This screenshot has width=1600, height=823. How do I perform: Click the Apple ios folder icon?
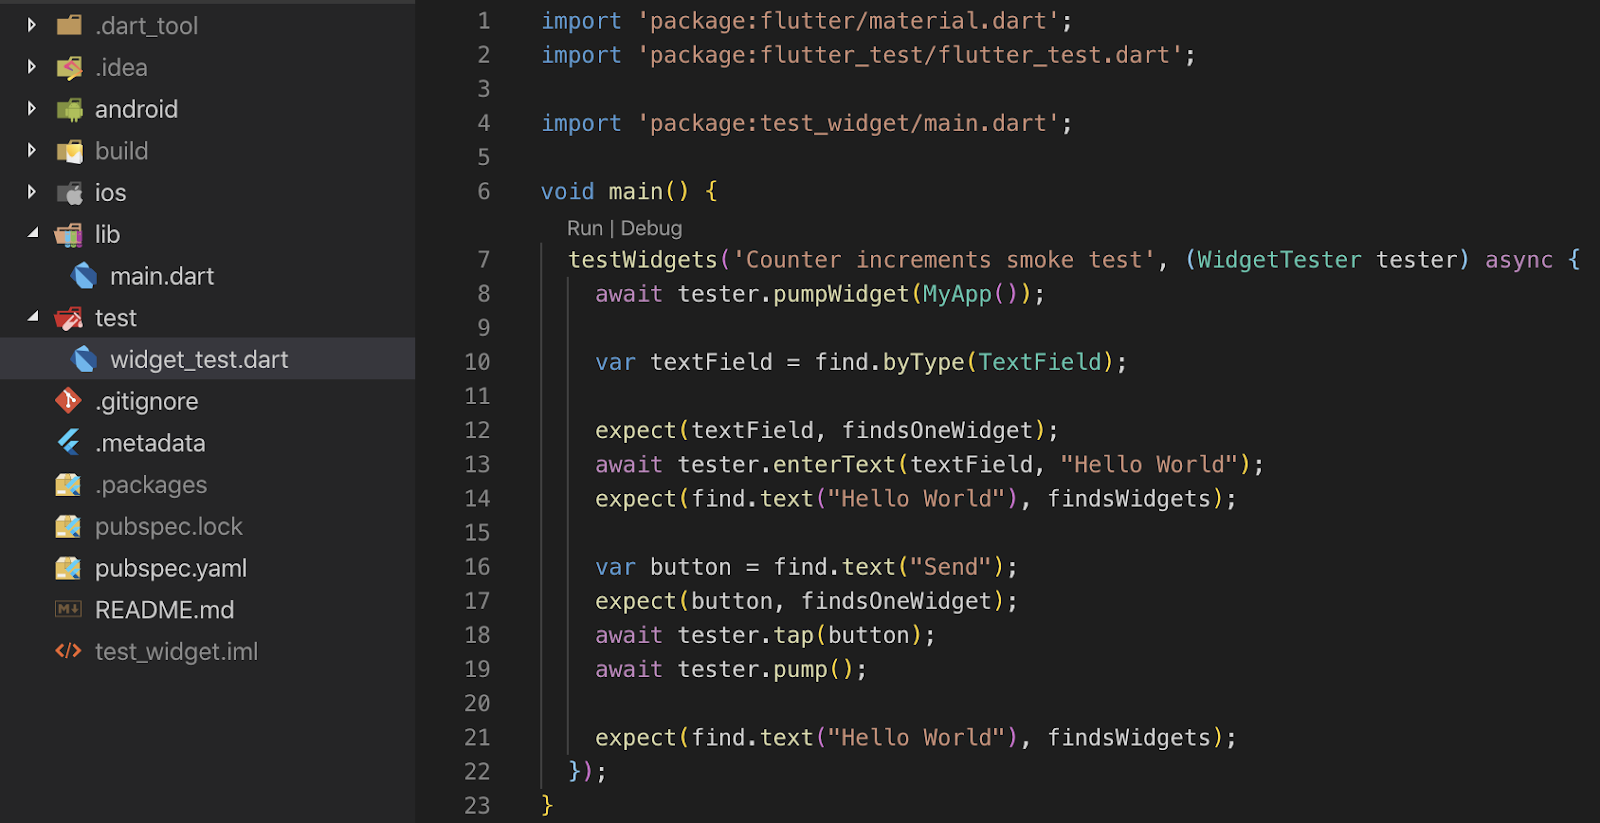(x=69, y=193)
